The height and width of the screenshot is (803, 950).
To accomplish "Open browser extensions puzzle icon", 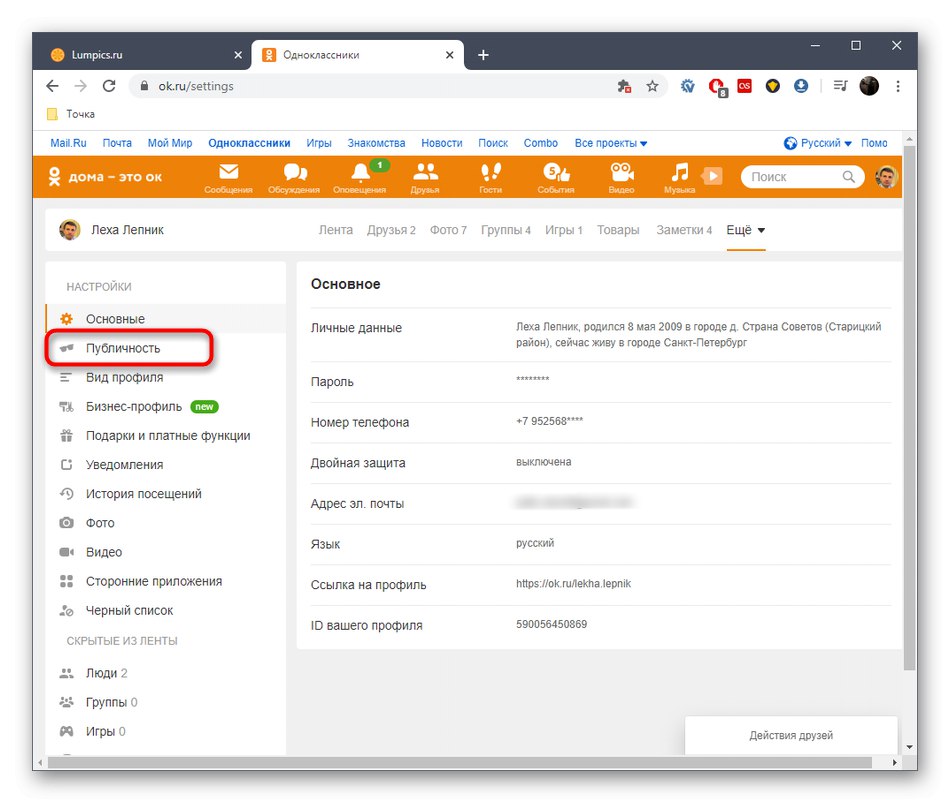I will 624,86.
